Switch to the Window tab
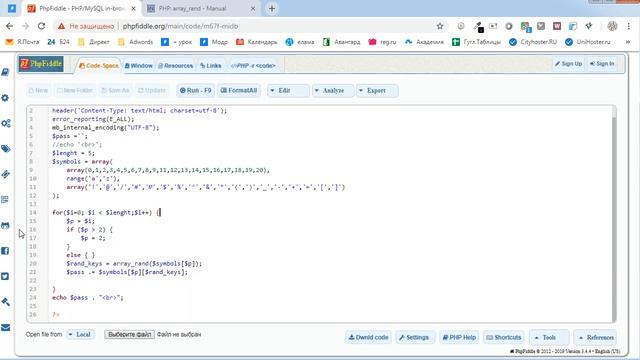640x360 pixels. pos(138,66)
